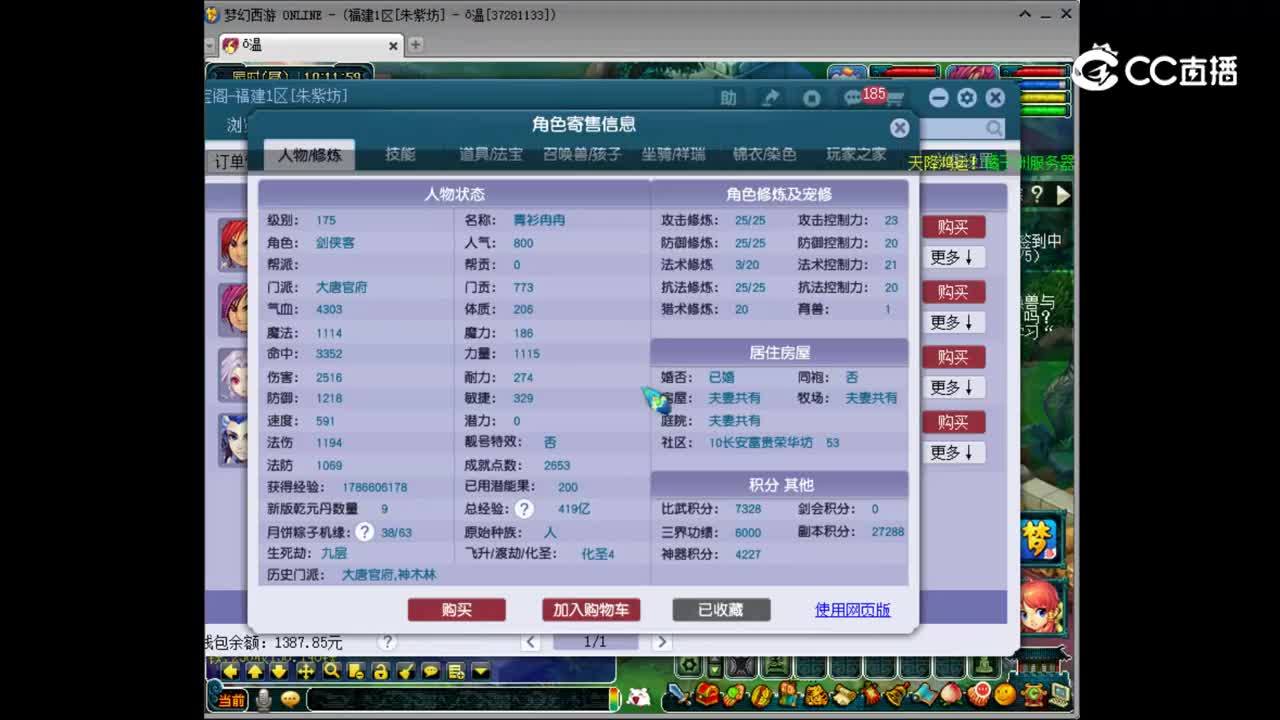The height and width of the screenshot is (720, 1280).
Task: Click the 10长安富贵荣华坊 community value
Action: [760, 442]
